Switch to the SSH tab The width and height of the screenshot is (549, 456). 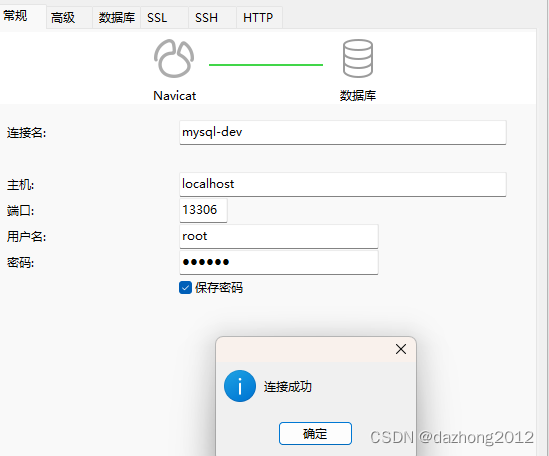click(212, 18)
